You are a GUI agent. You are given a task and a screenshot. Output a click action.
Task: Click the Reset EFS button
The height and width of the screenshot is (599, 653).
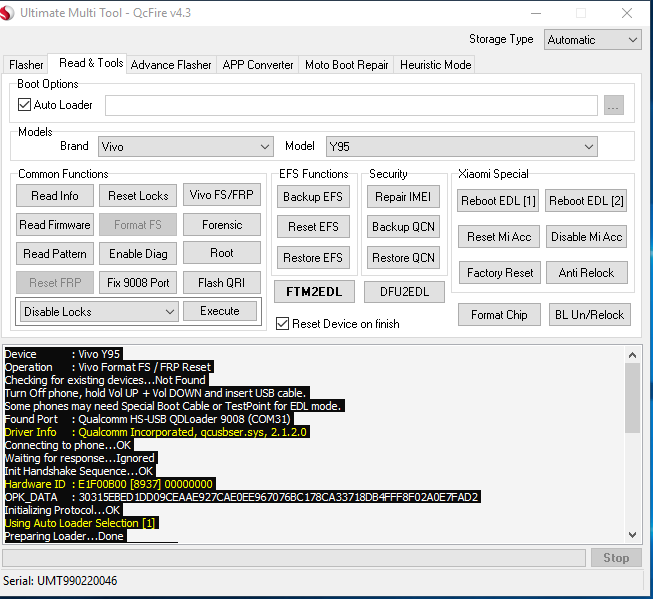tap(313, 227)
